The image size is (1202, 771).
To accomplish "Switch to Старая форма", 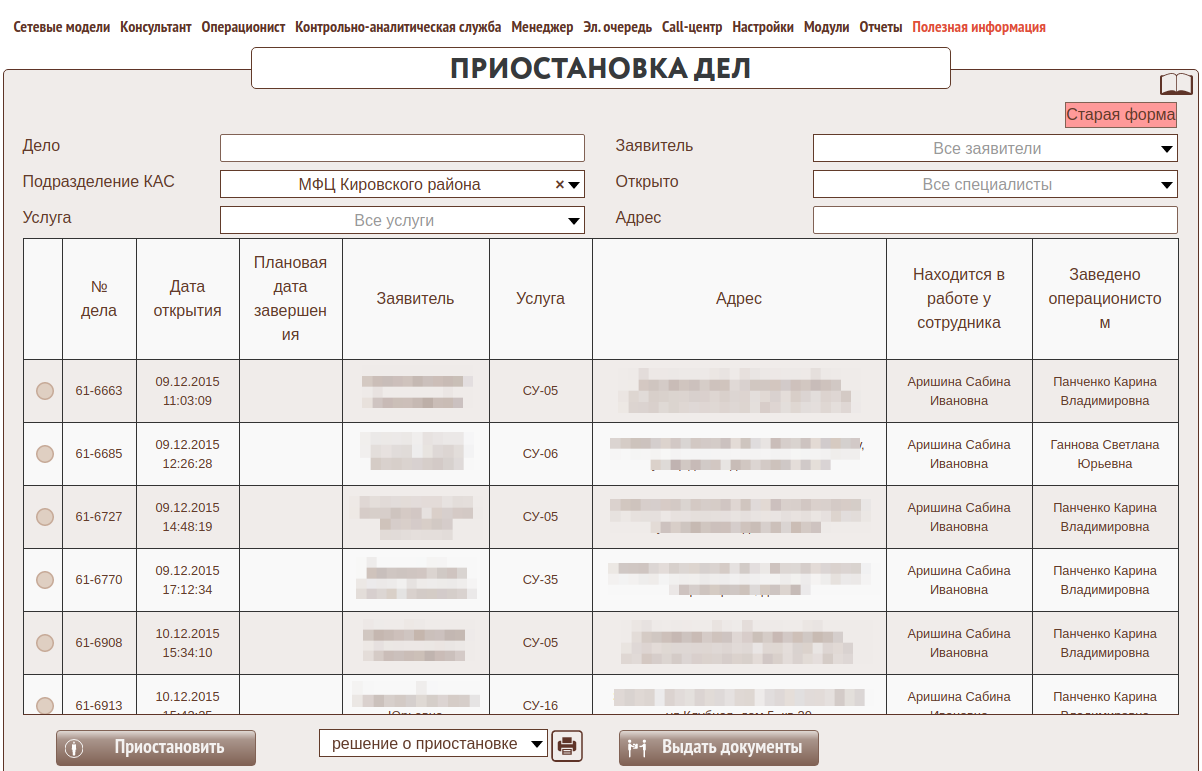I will [x=1120, y=115].
